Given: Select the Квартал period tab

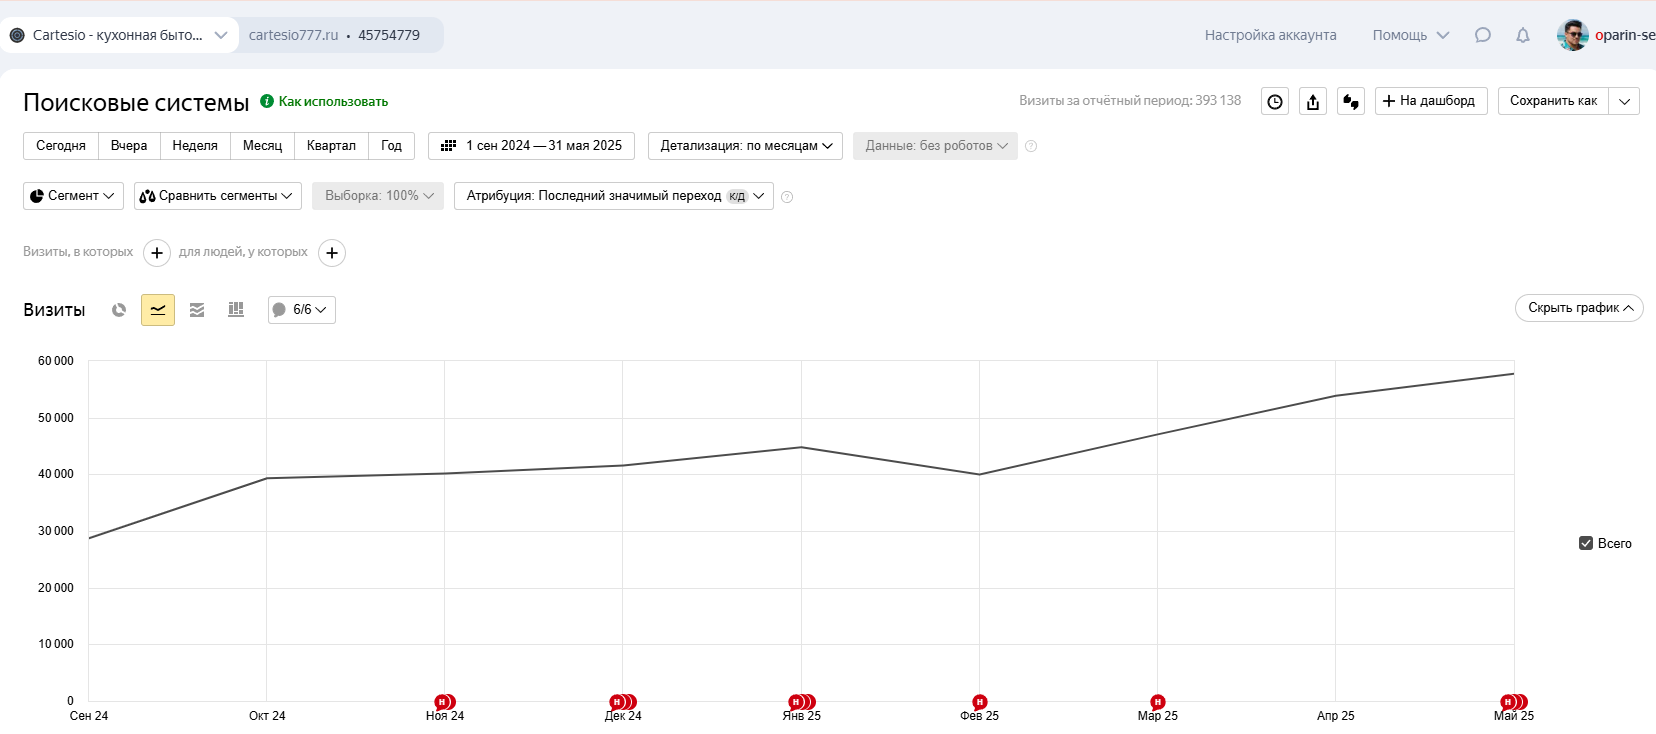Looking at the screenshot, I should [331, 146].
